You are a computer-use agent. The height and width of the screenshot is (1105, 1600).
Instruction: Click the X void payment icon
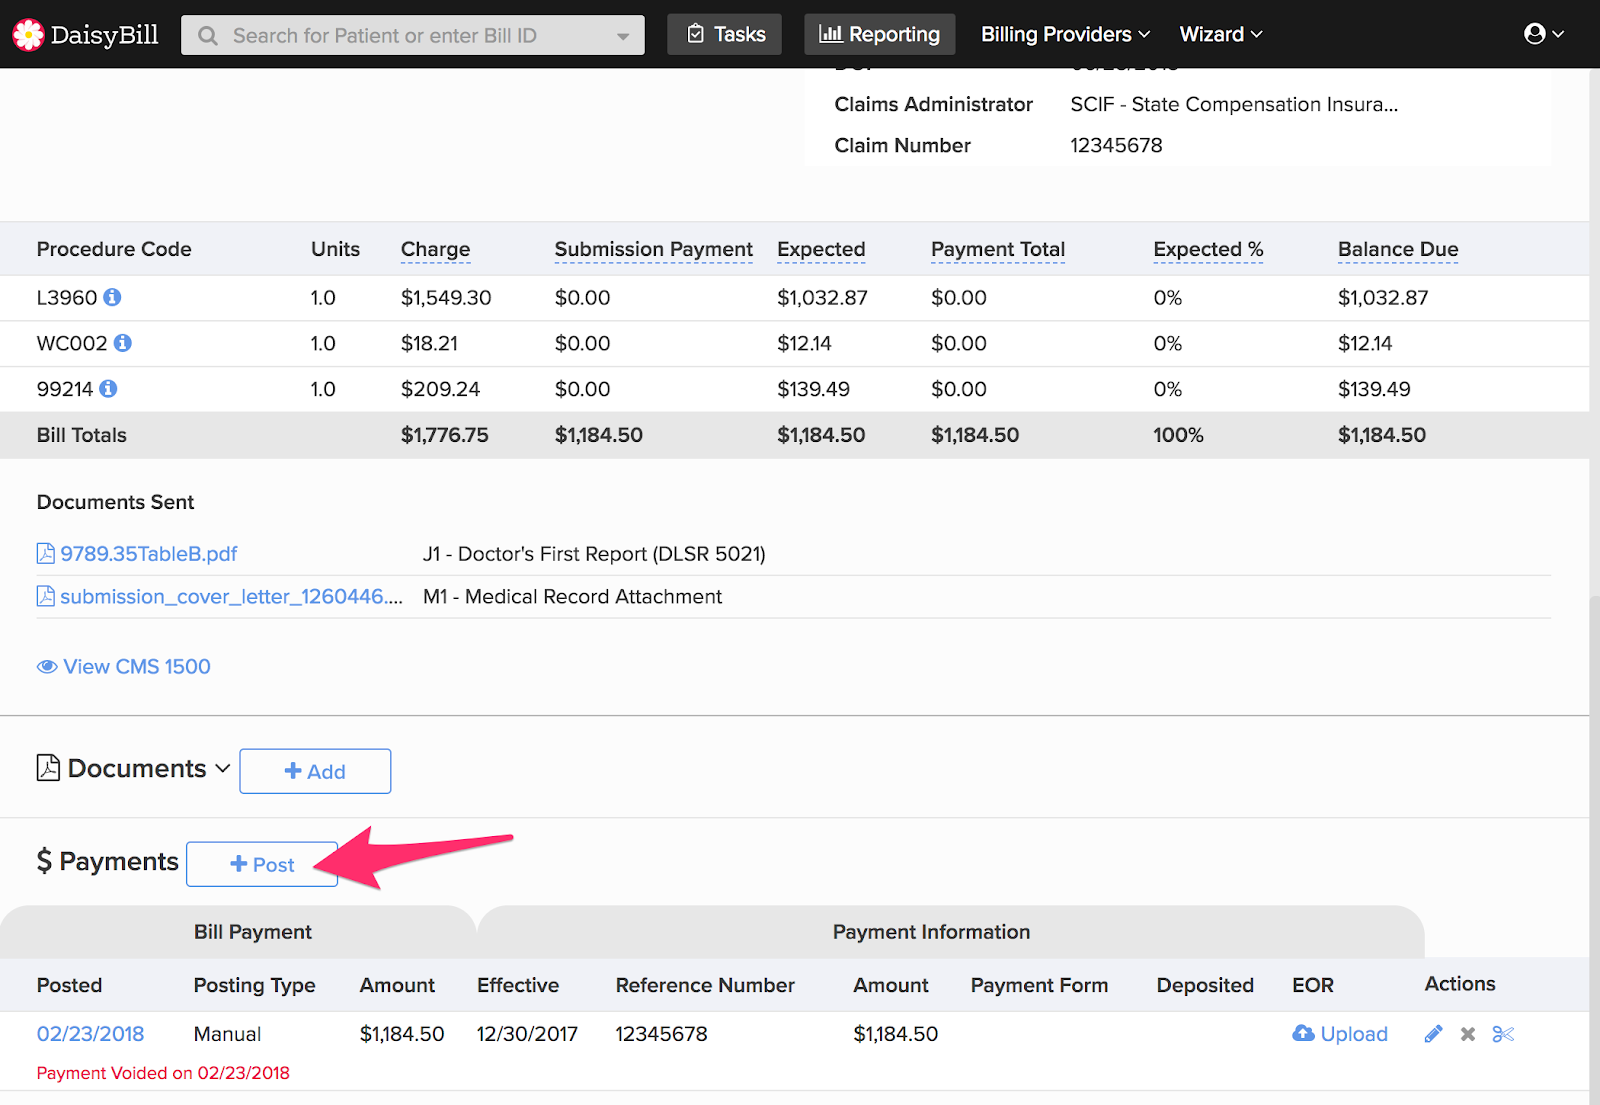point(1467,1034)
